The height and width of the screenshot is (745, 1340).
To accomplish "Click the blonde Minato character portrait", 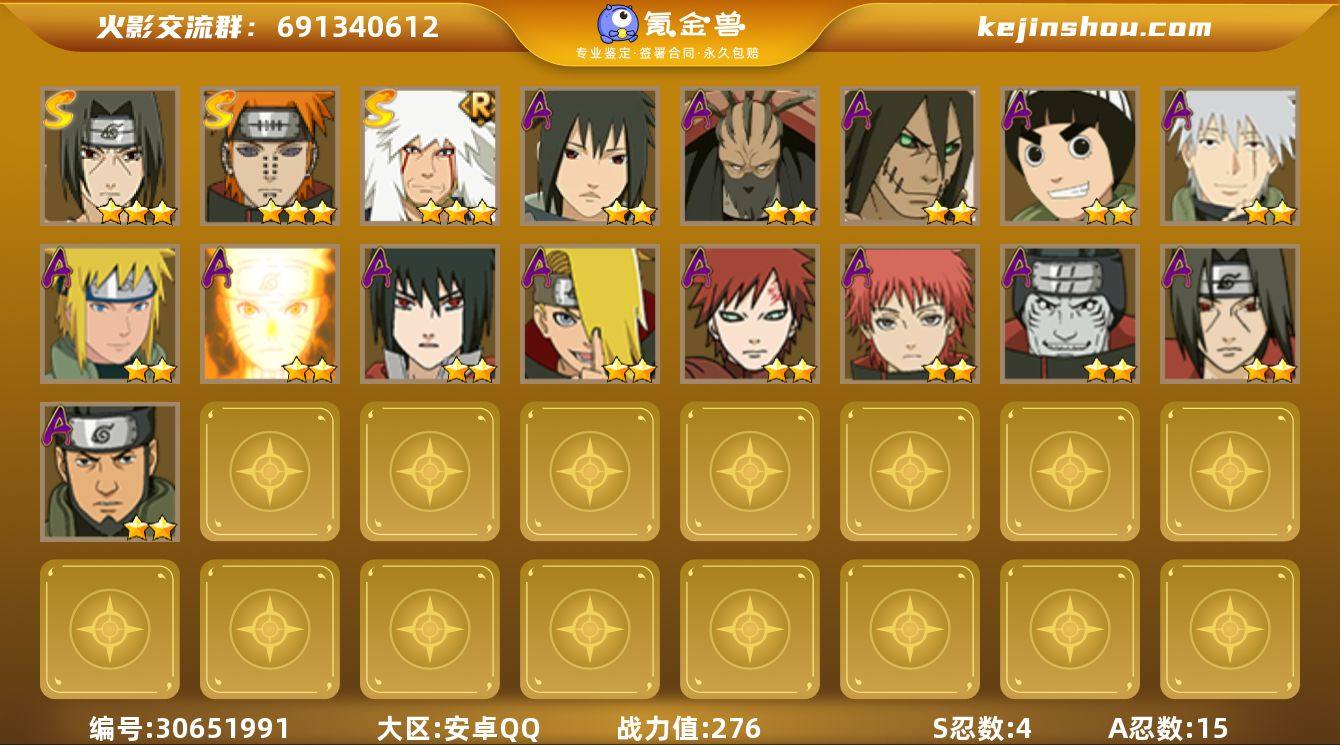I will (110, 314).
